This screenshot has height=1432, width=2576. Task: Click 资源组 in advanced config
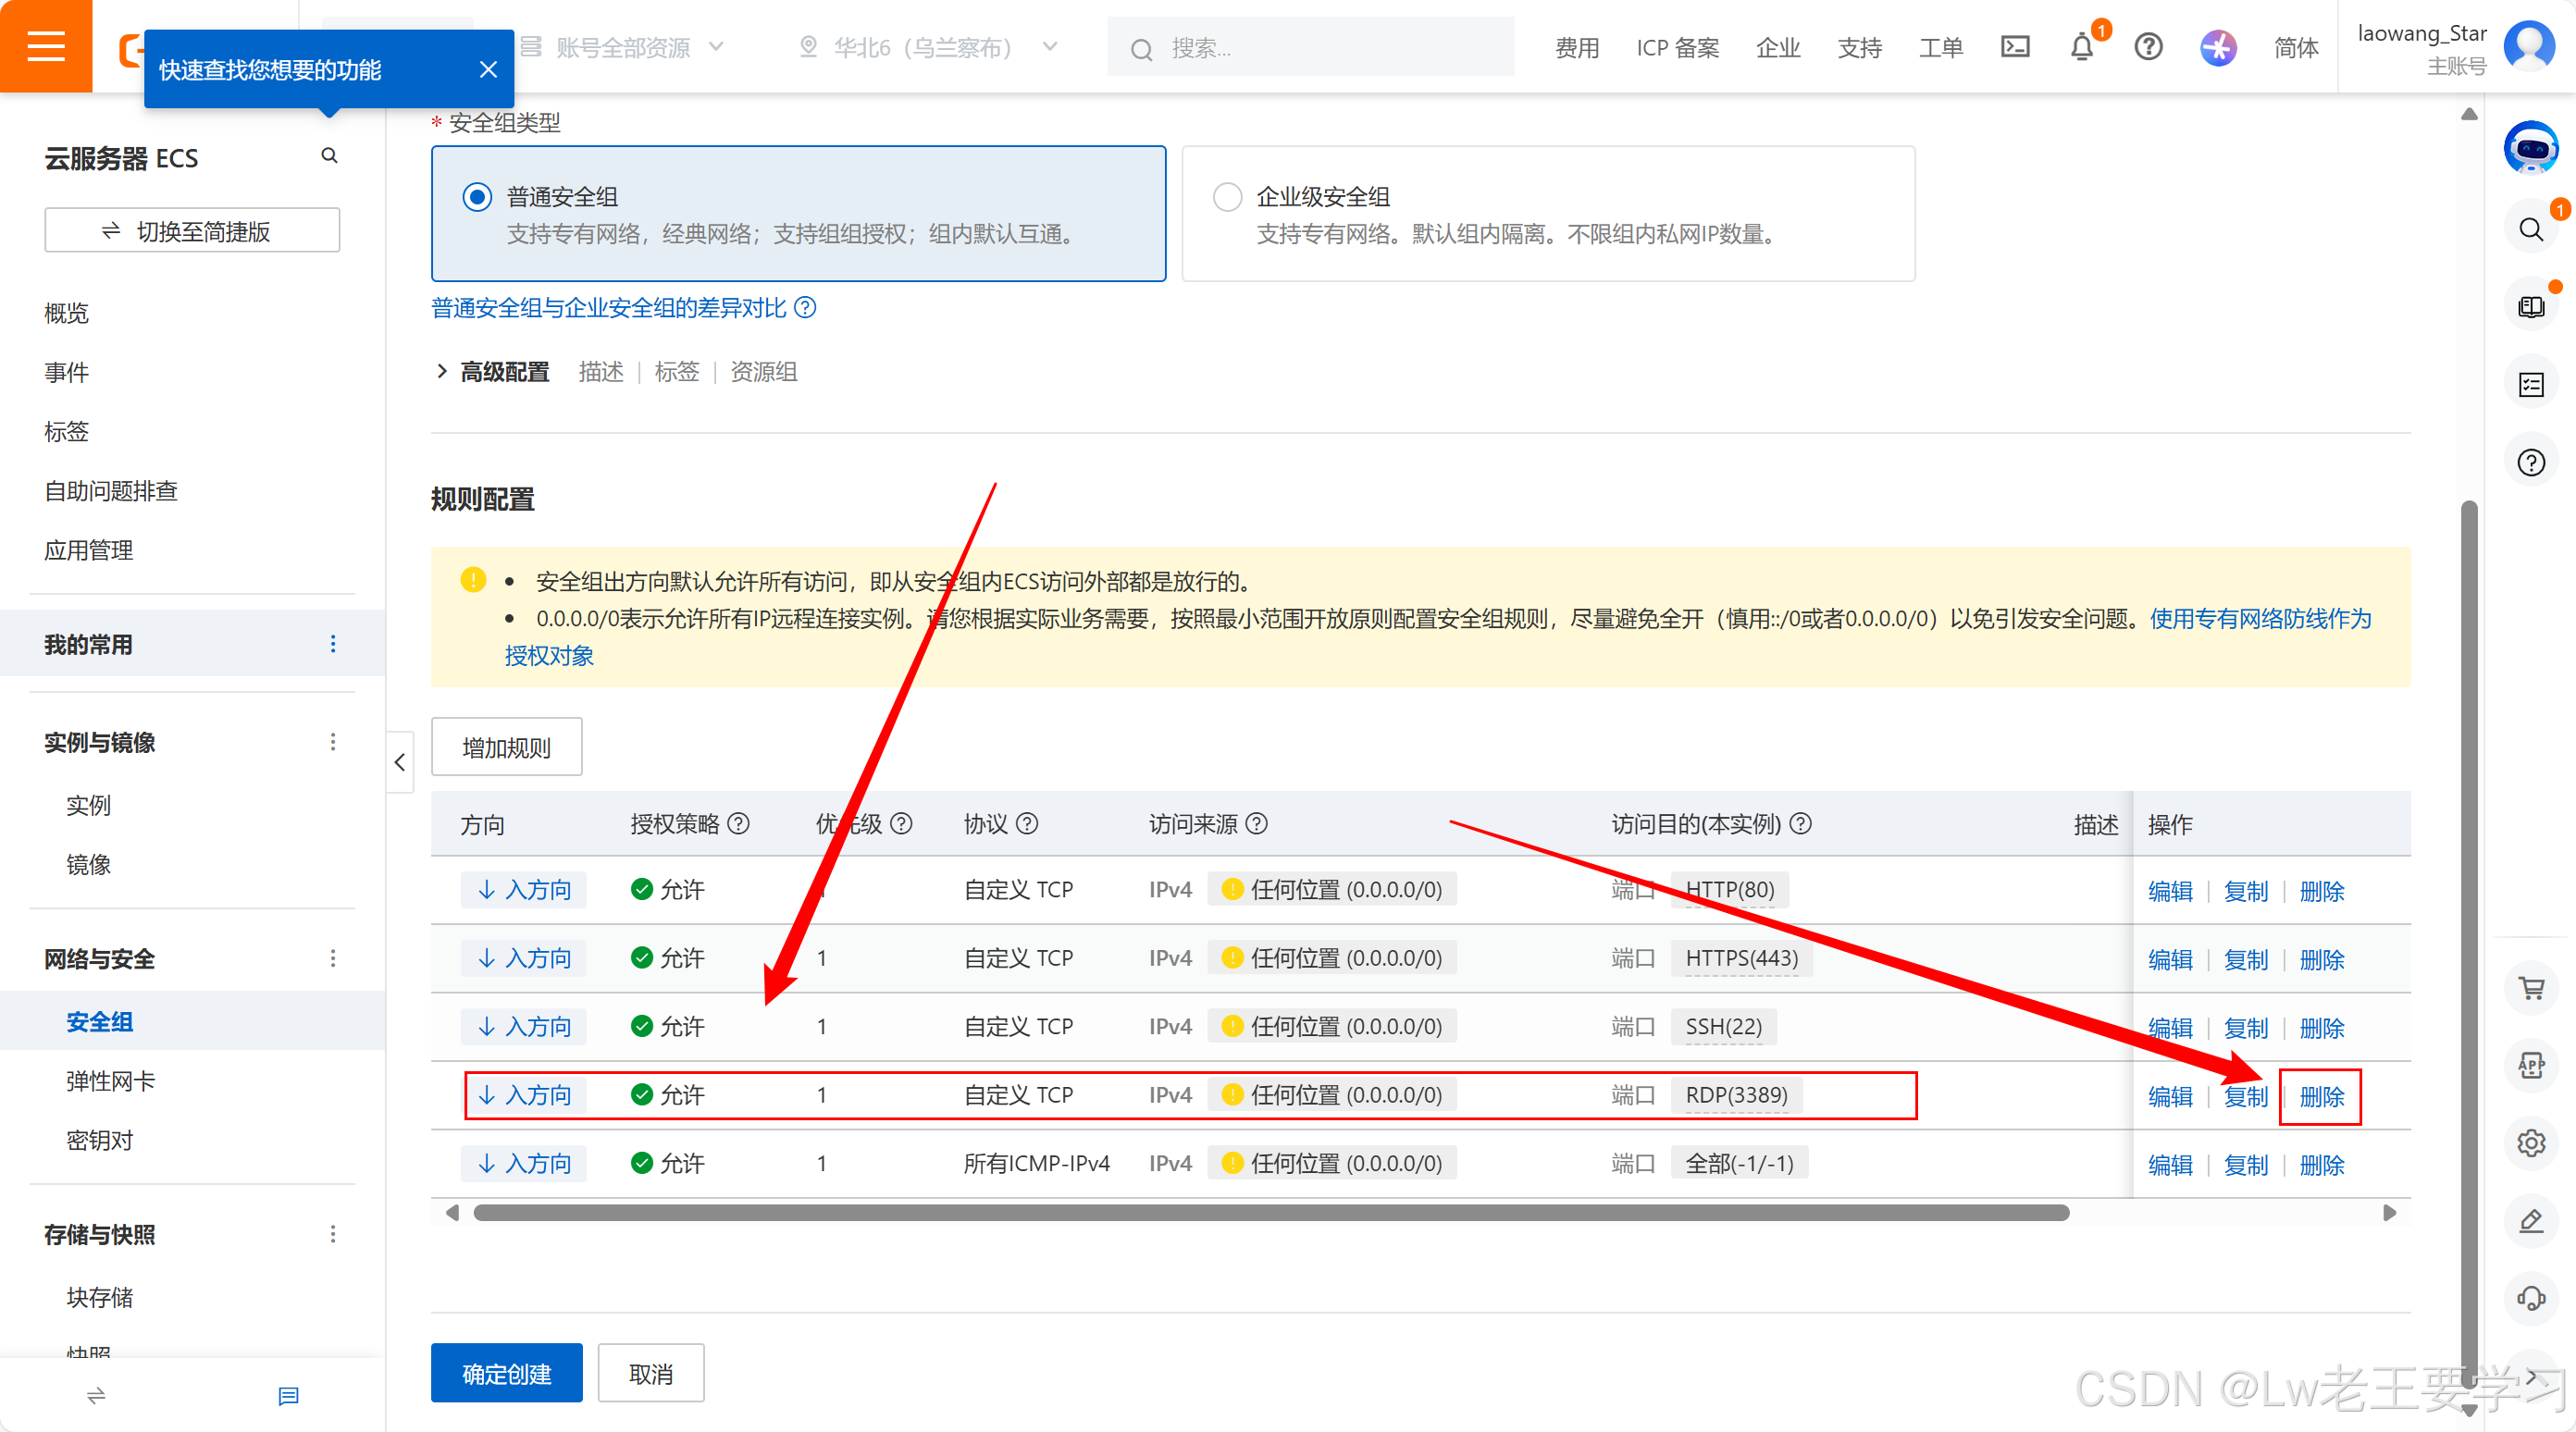pos(763,372)
